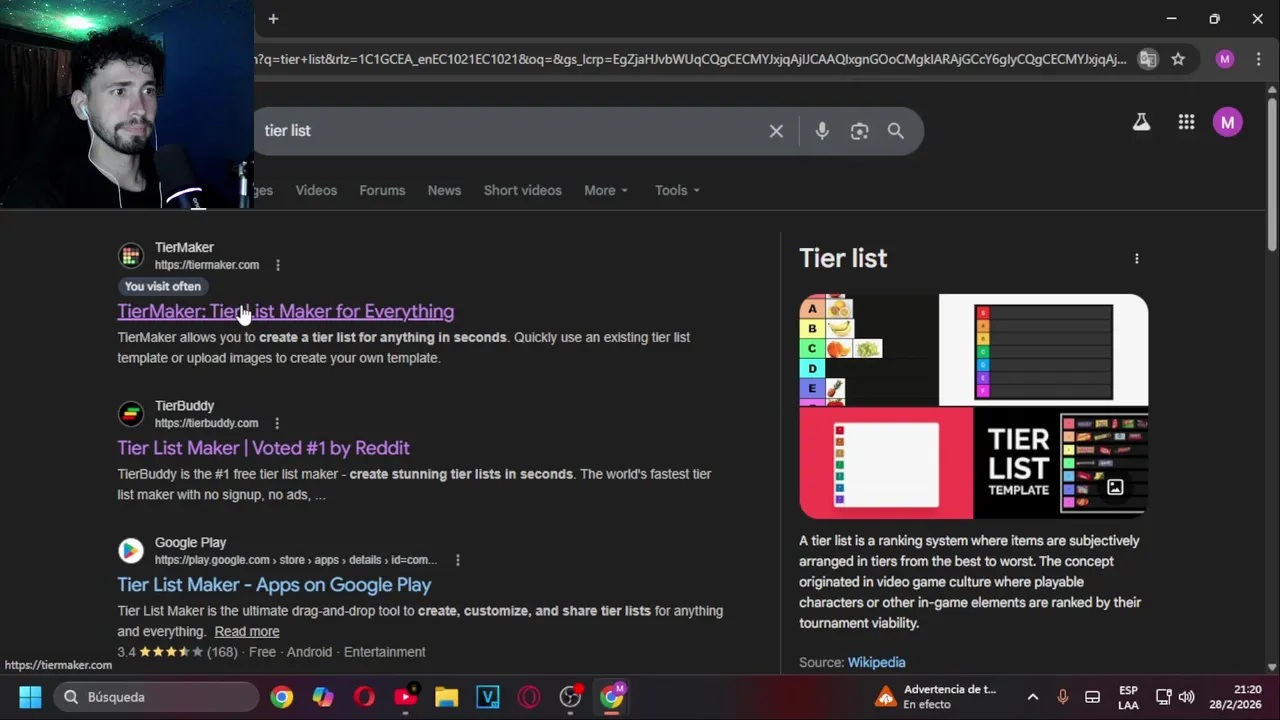This screenshot has height=720, width=1280.
Task: Submit search with magnifying glass icon
Action: (x=896, y=131)
